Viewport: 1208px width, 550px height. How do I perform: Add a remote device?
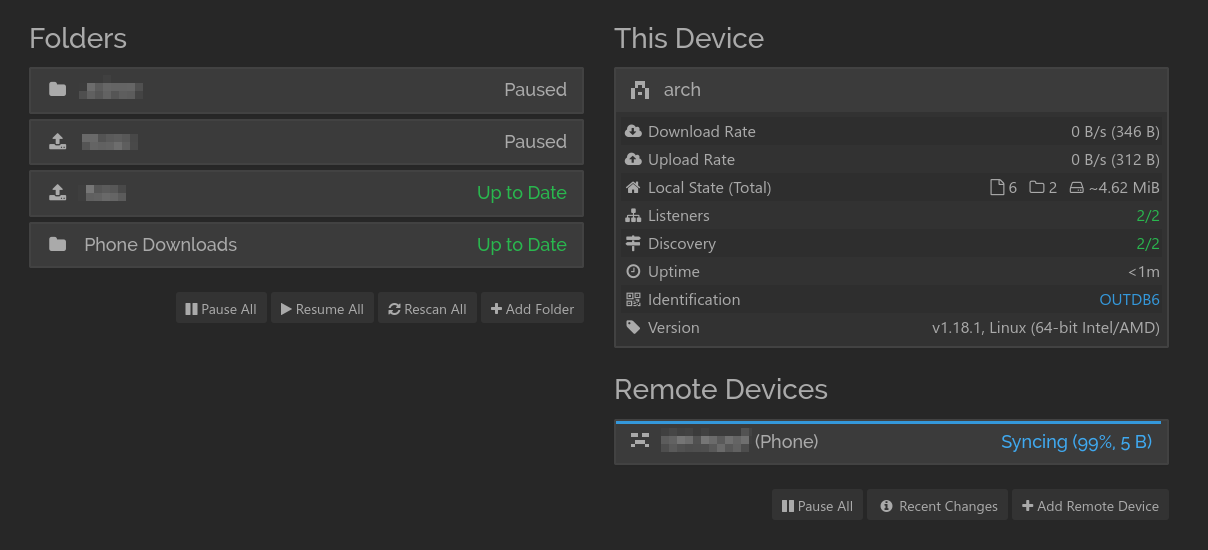(1090, 506)
